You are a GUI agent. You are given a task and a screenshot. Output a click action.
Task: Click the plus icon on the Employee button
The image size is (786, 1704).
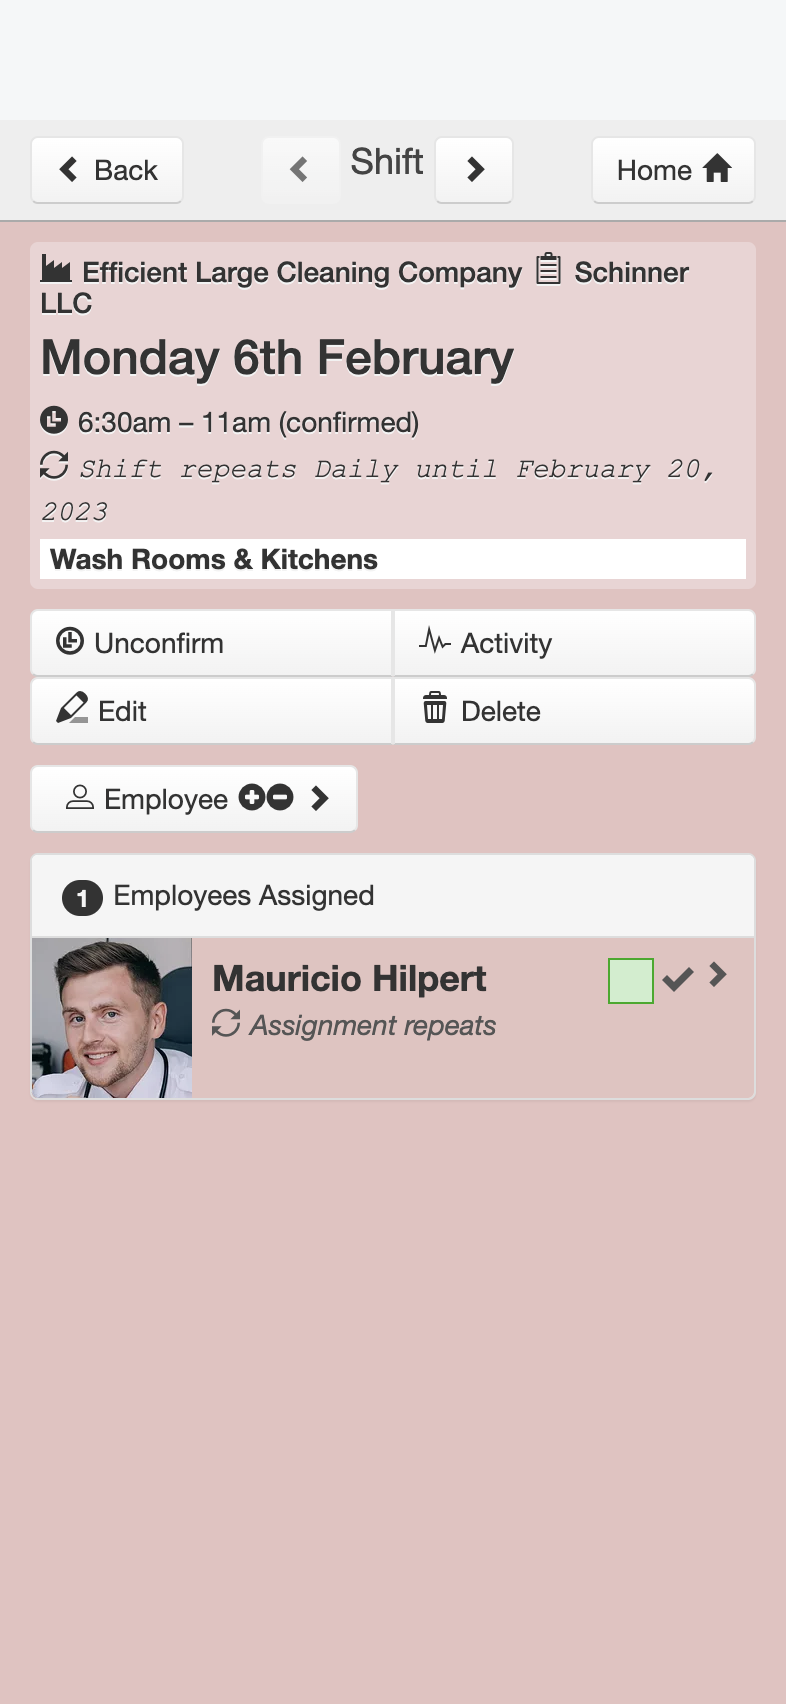point(252,797)
